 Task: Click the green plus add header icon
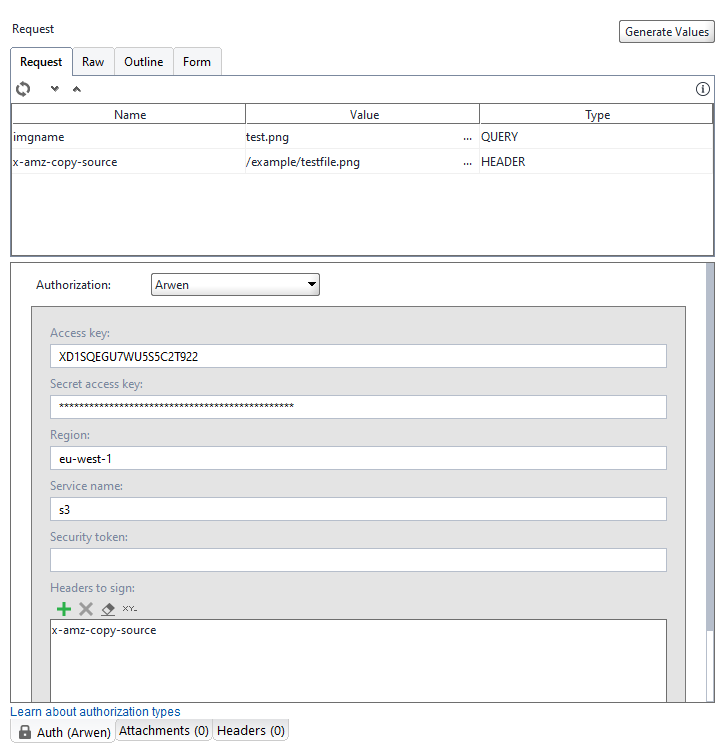pos(64,608)
